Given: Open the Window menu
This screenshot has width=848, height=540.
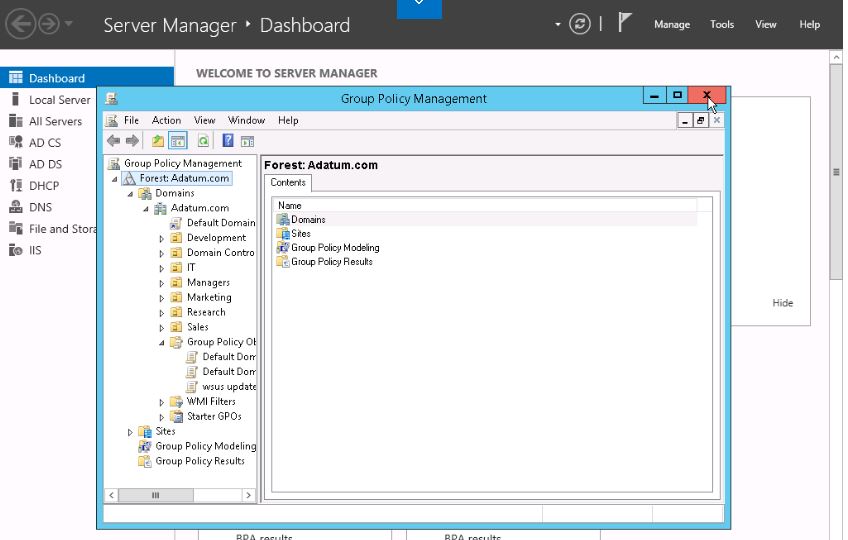Looking at the screenshot, I should point(246,120).
